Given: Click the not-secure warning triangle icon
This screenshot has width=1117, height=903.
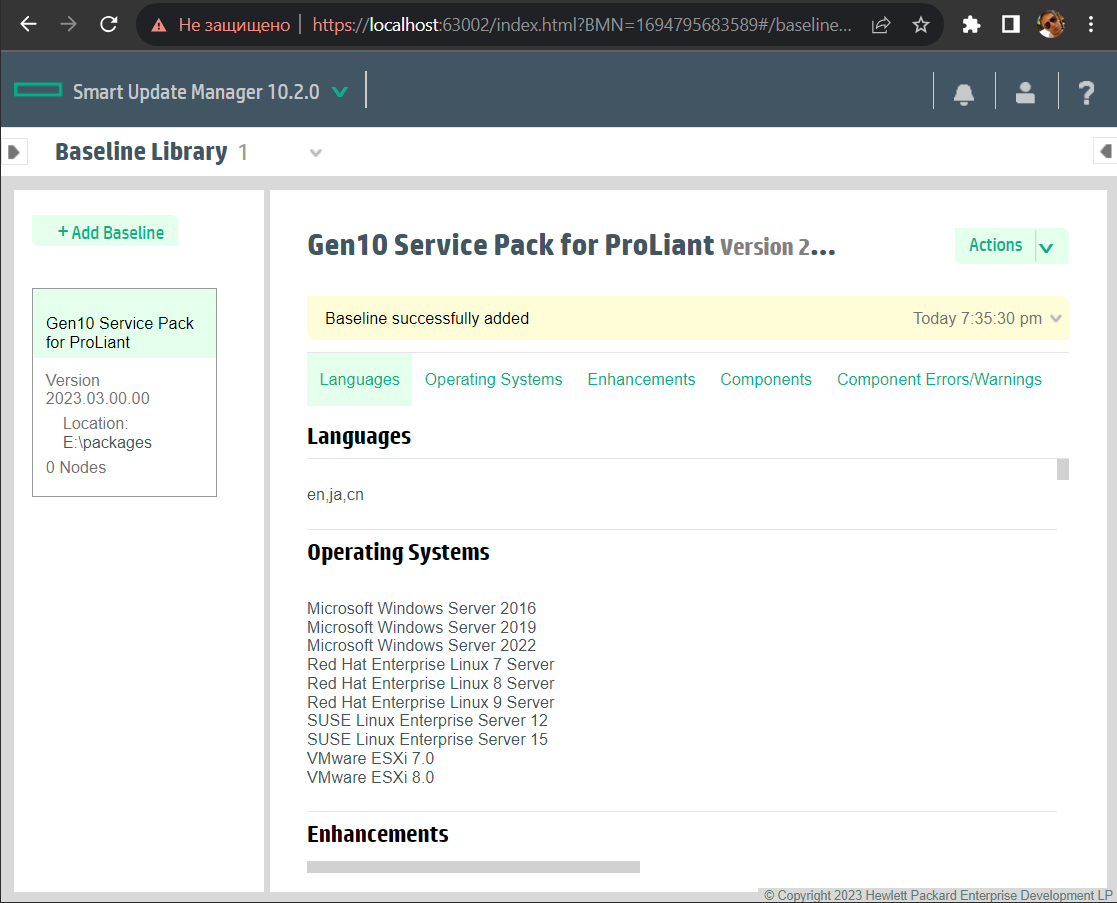Looking at the screenshot, I should pyautogui.click(x=158, y=25).
